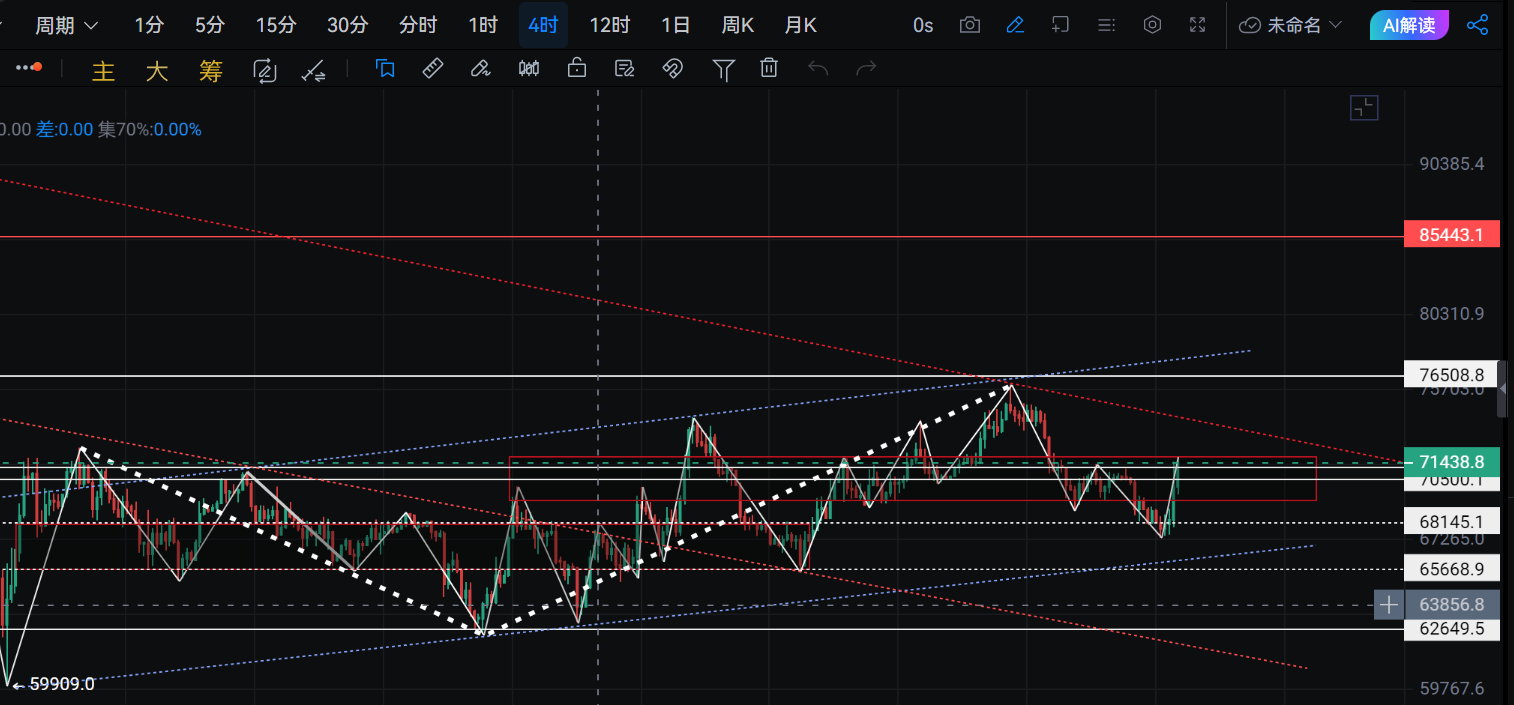The image size is (1514, 705).
Task: Toggle the drawing lock padlock icon
Action: [576, 68]
